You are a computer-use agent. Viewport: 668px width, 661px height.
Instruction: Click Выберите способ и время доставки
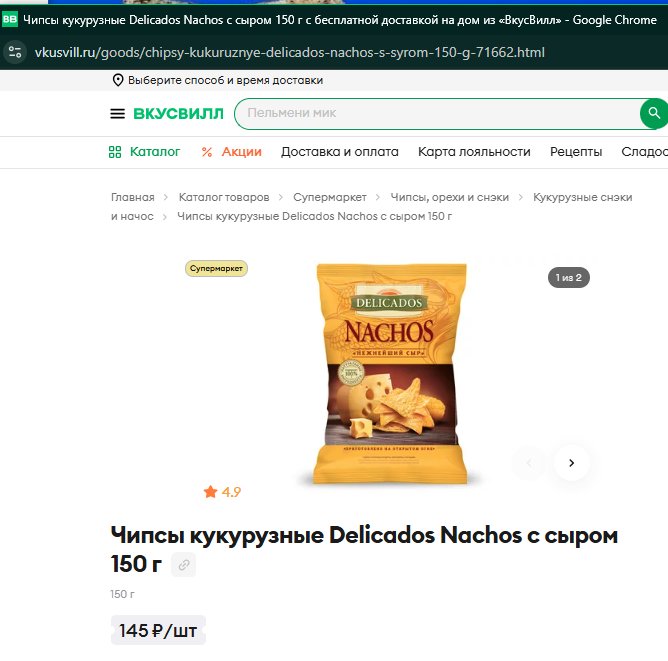(x=225, y=80)
